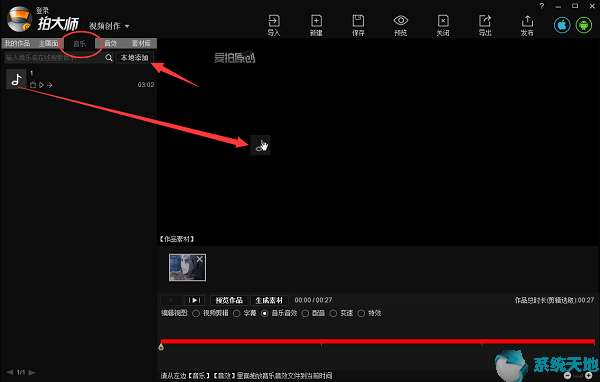Select 字幕 subtitle view radio
Screen dimensions: 600x382
pyautogui.click(x=236, y=313)
